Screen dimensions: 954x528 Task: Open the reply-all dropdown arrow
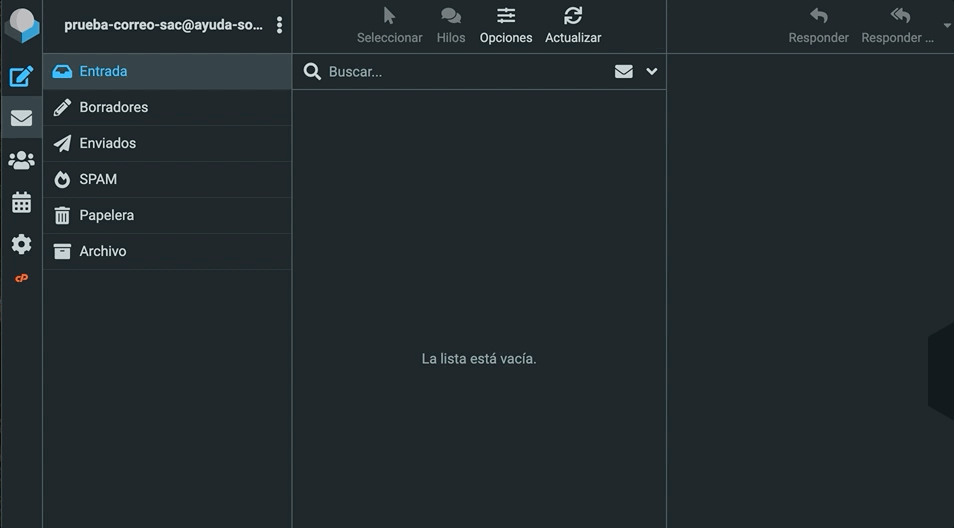click(x=947, y=26)
